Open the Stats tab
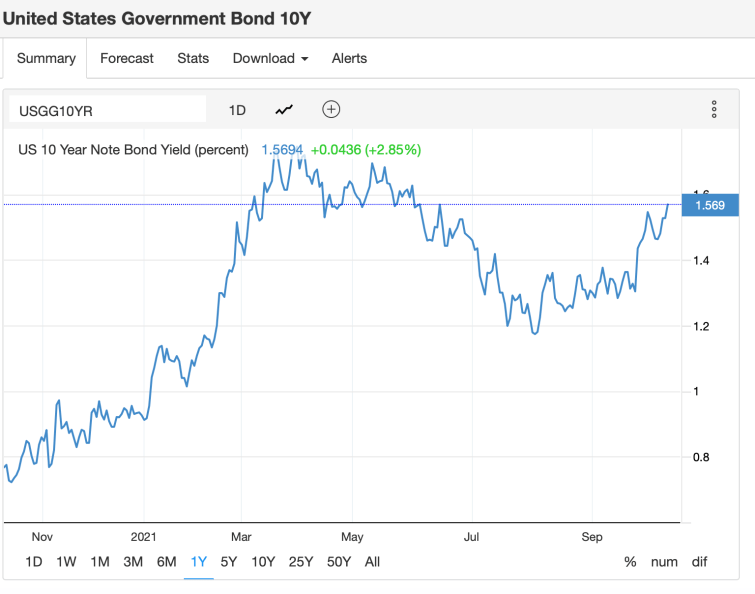The image size is (755, 594). tap(193, 58)
